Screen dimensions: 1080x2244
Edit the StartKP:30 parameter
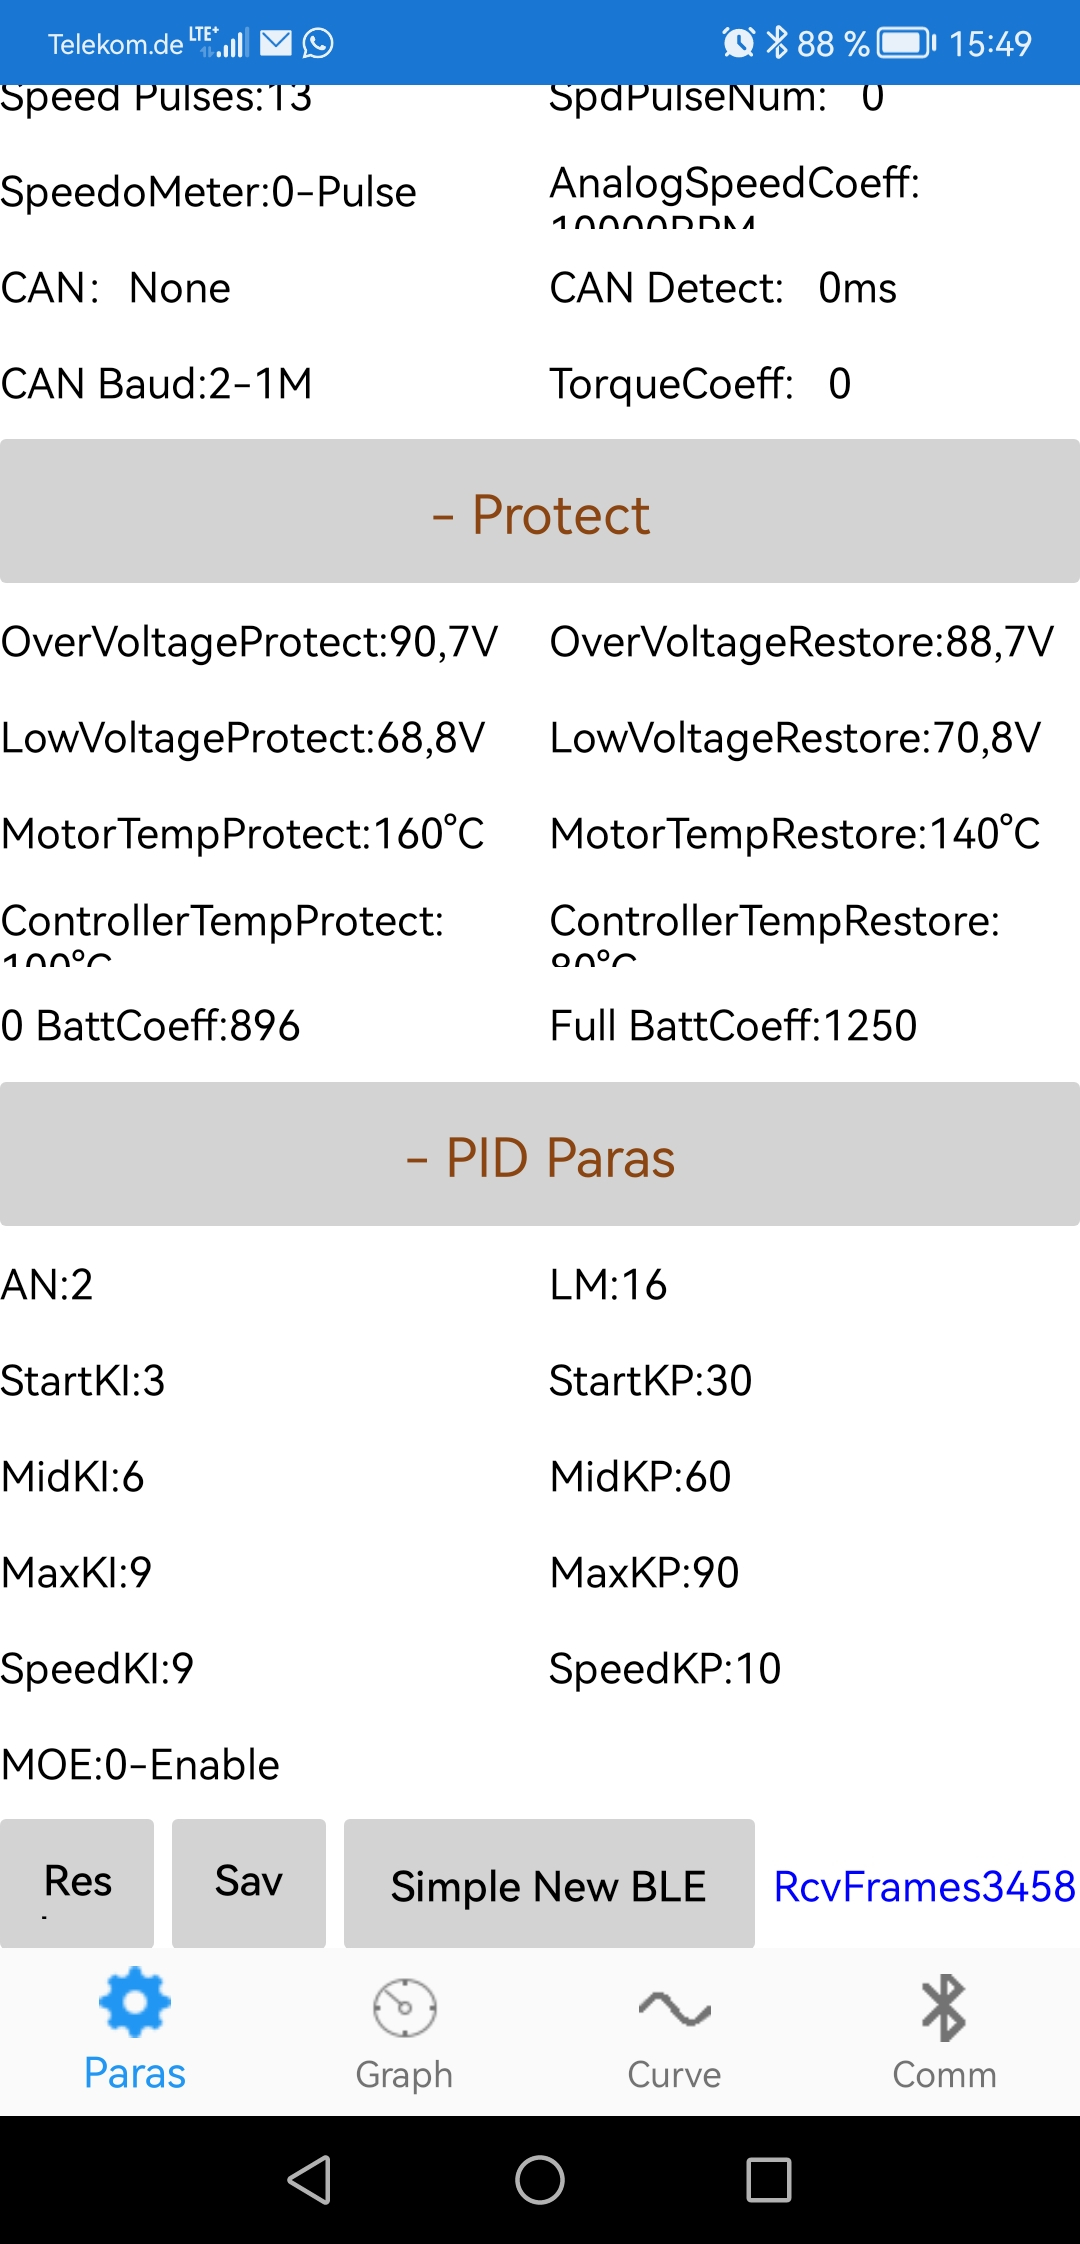pyautogui.click(x=651, y=1381)
